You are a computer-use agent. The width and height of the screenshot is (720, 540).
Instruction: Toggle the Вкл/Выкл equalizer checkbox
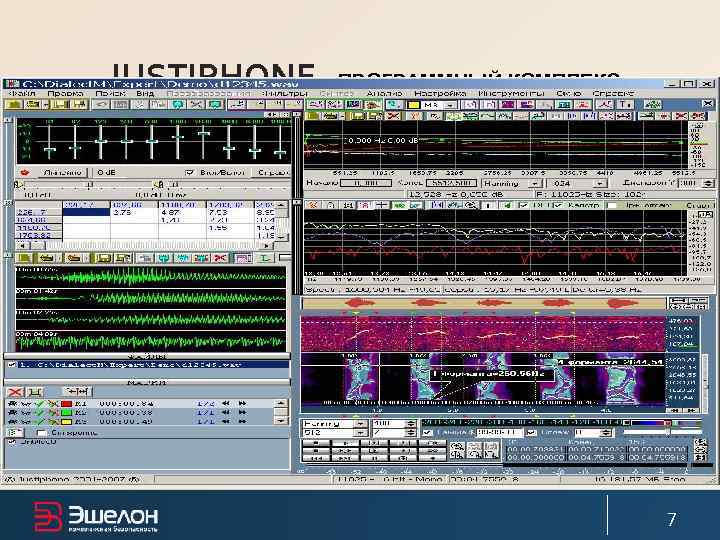pyautogui.click(x=189, y=173)
